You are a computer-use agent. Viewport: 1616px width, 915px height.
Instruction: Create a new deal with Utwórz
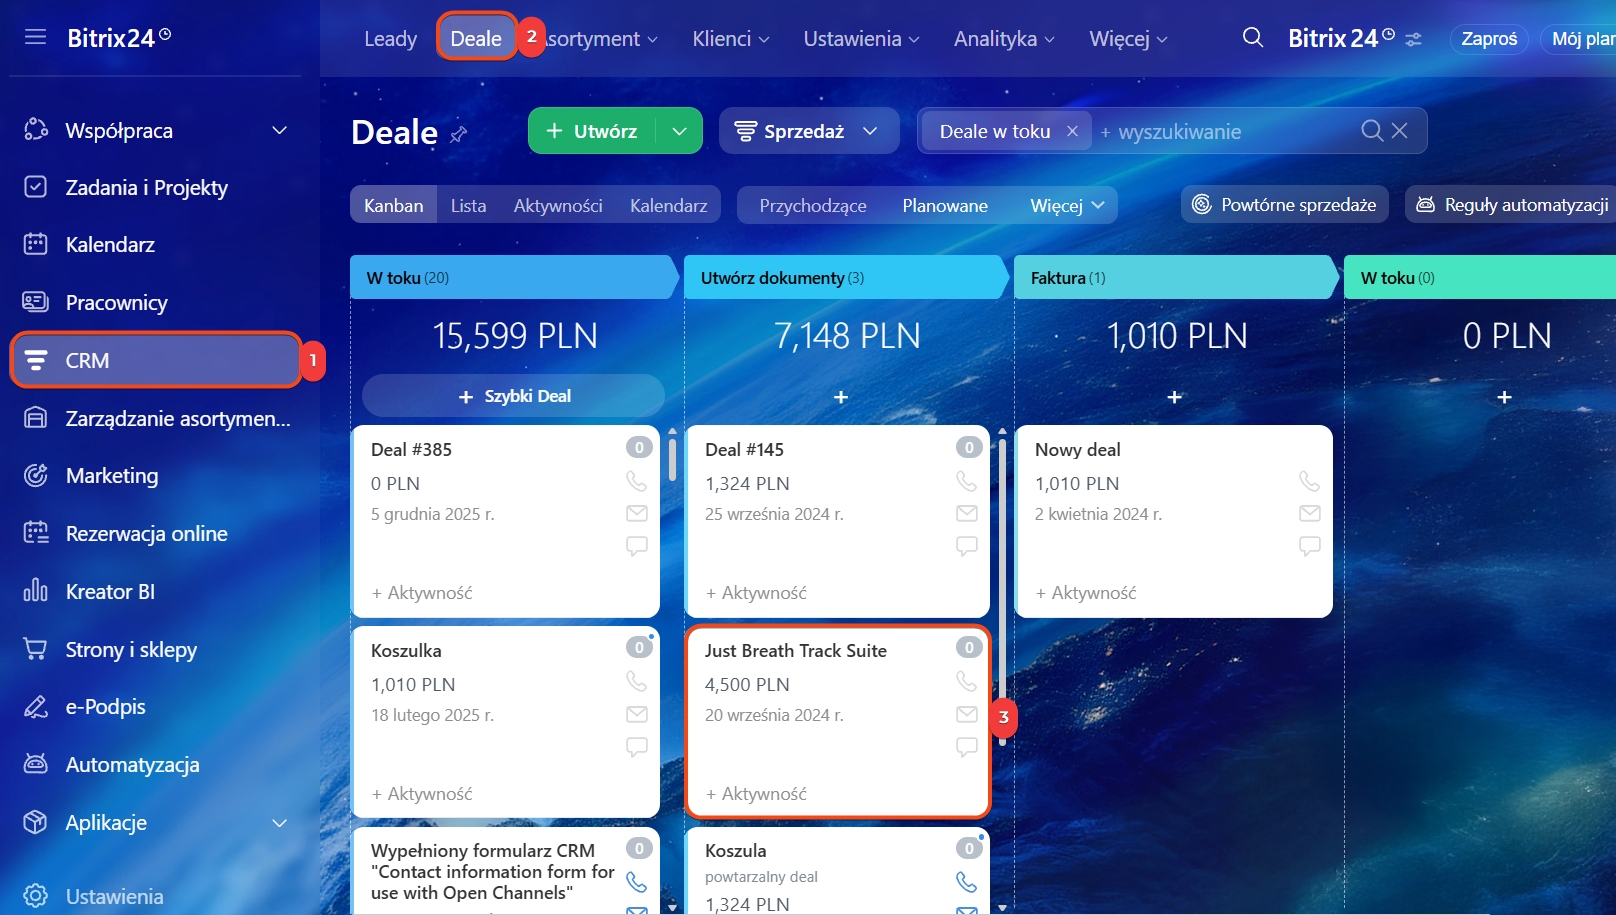pyautogui.click(x=592, y=131)
